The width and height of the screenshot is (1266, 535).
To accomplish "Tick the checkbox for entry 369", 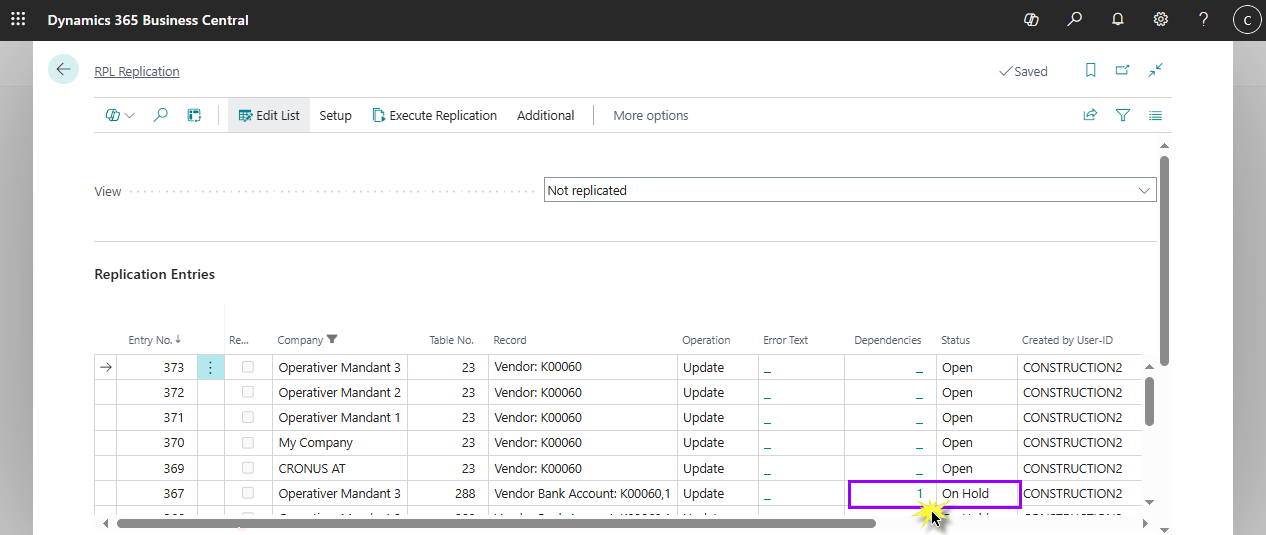I will click(x=248, y=468).
